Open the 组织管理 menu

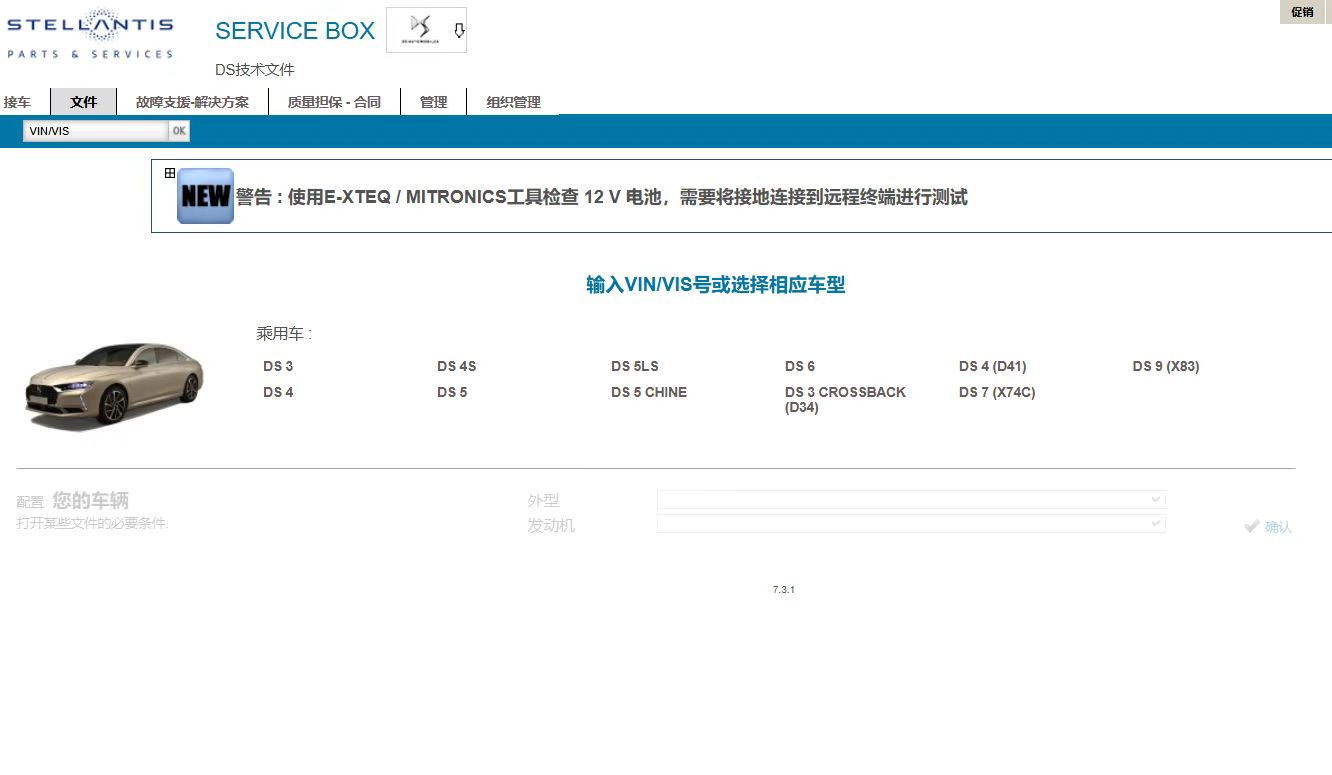(513, 102)
